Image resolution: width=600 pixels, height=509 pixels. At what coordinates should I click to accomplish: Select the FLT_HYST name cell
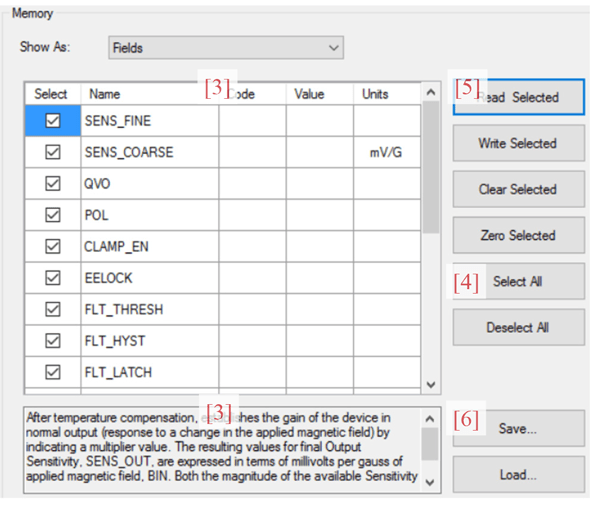tap(150, 341)
